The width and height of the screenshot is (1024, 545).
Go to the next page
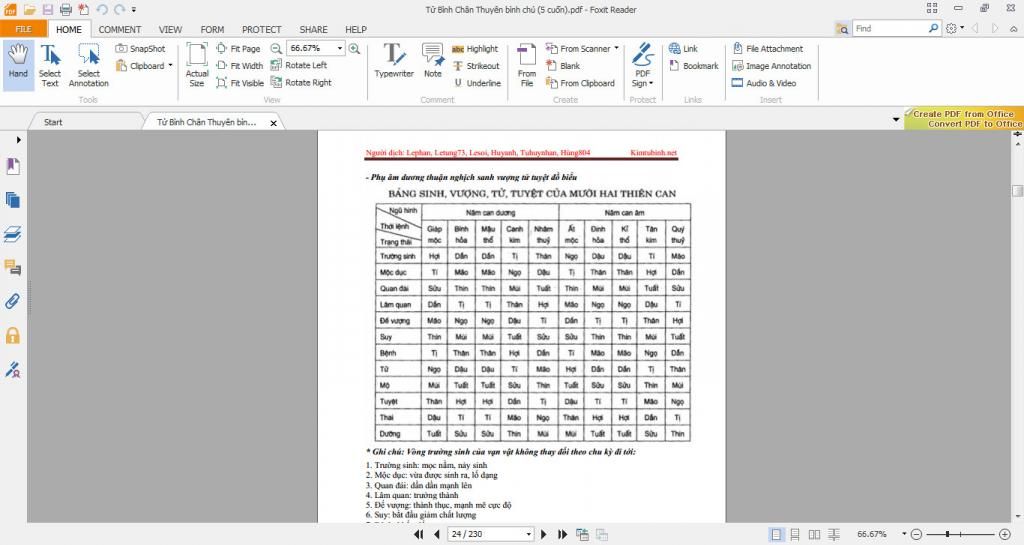click(543, 534)
